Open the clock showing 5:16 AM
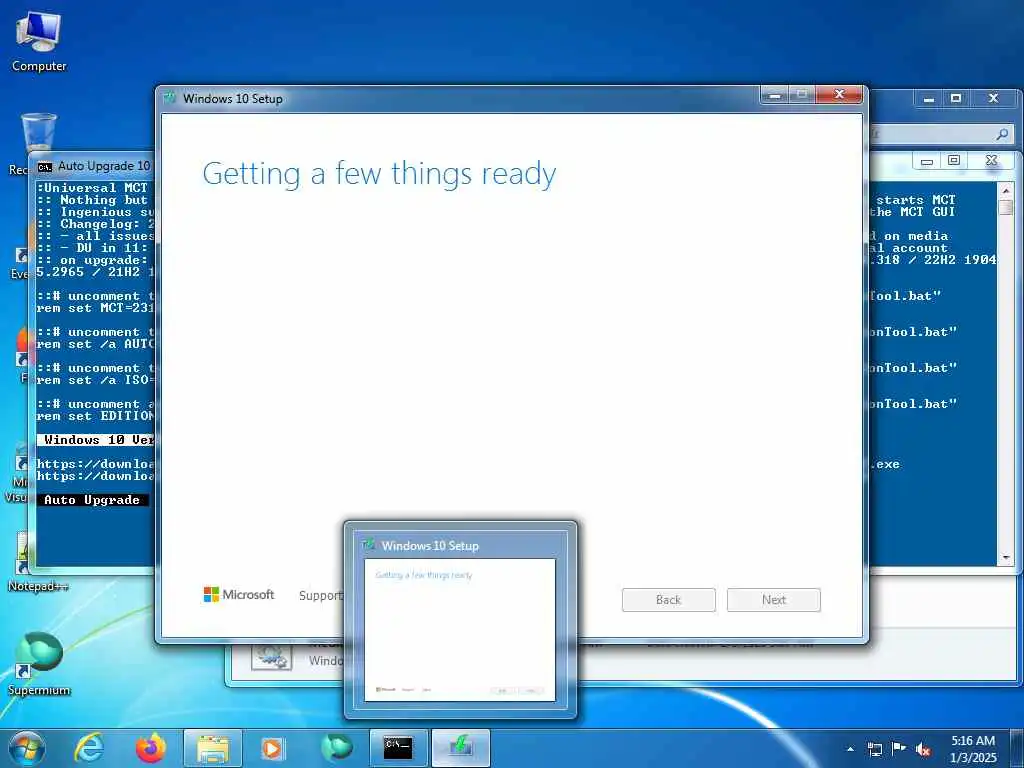The height and width of the screenshot is (768, 1024). click(x=973, y=748)
